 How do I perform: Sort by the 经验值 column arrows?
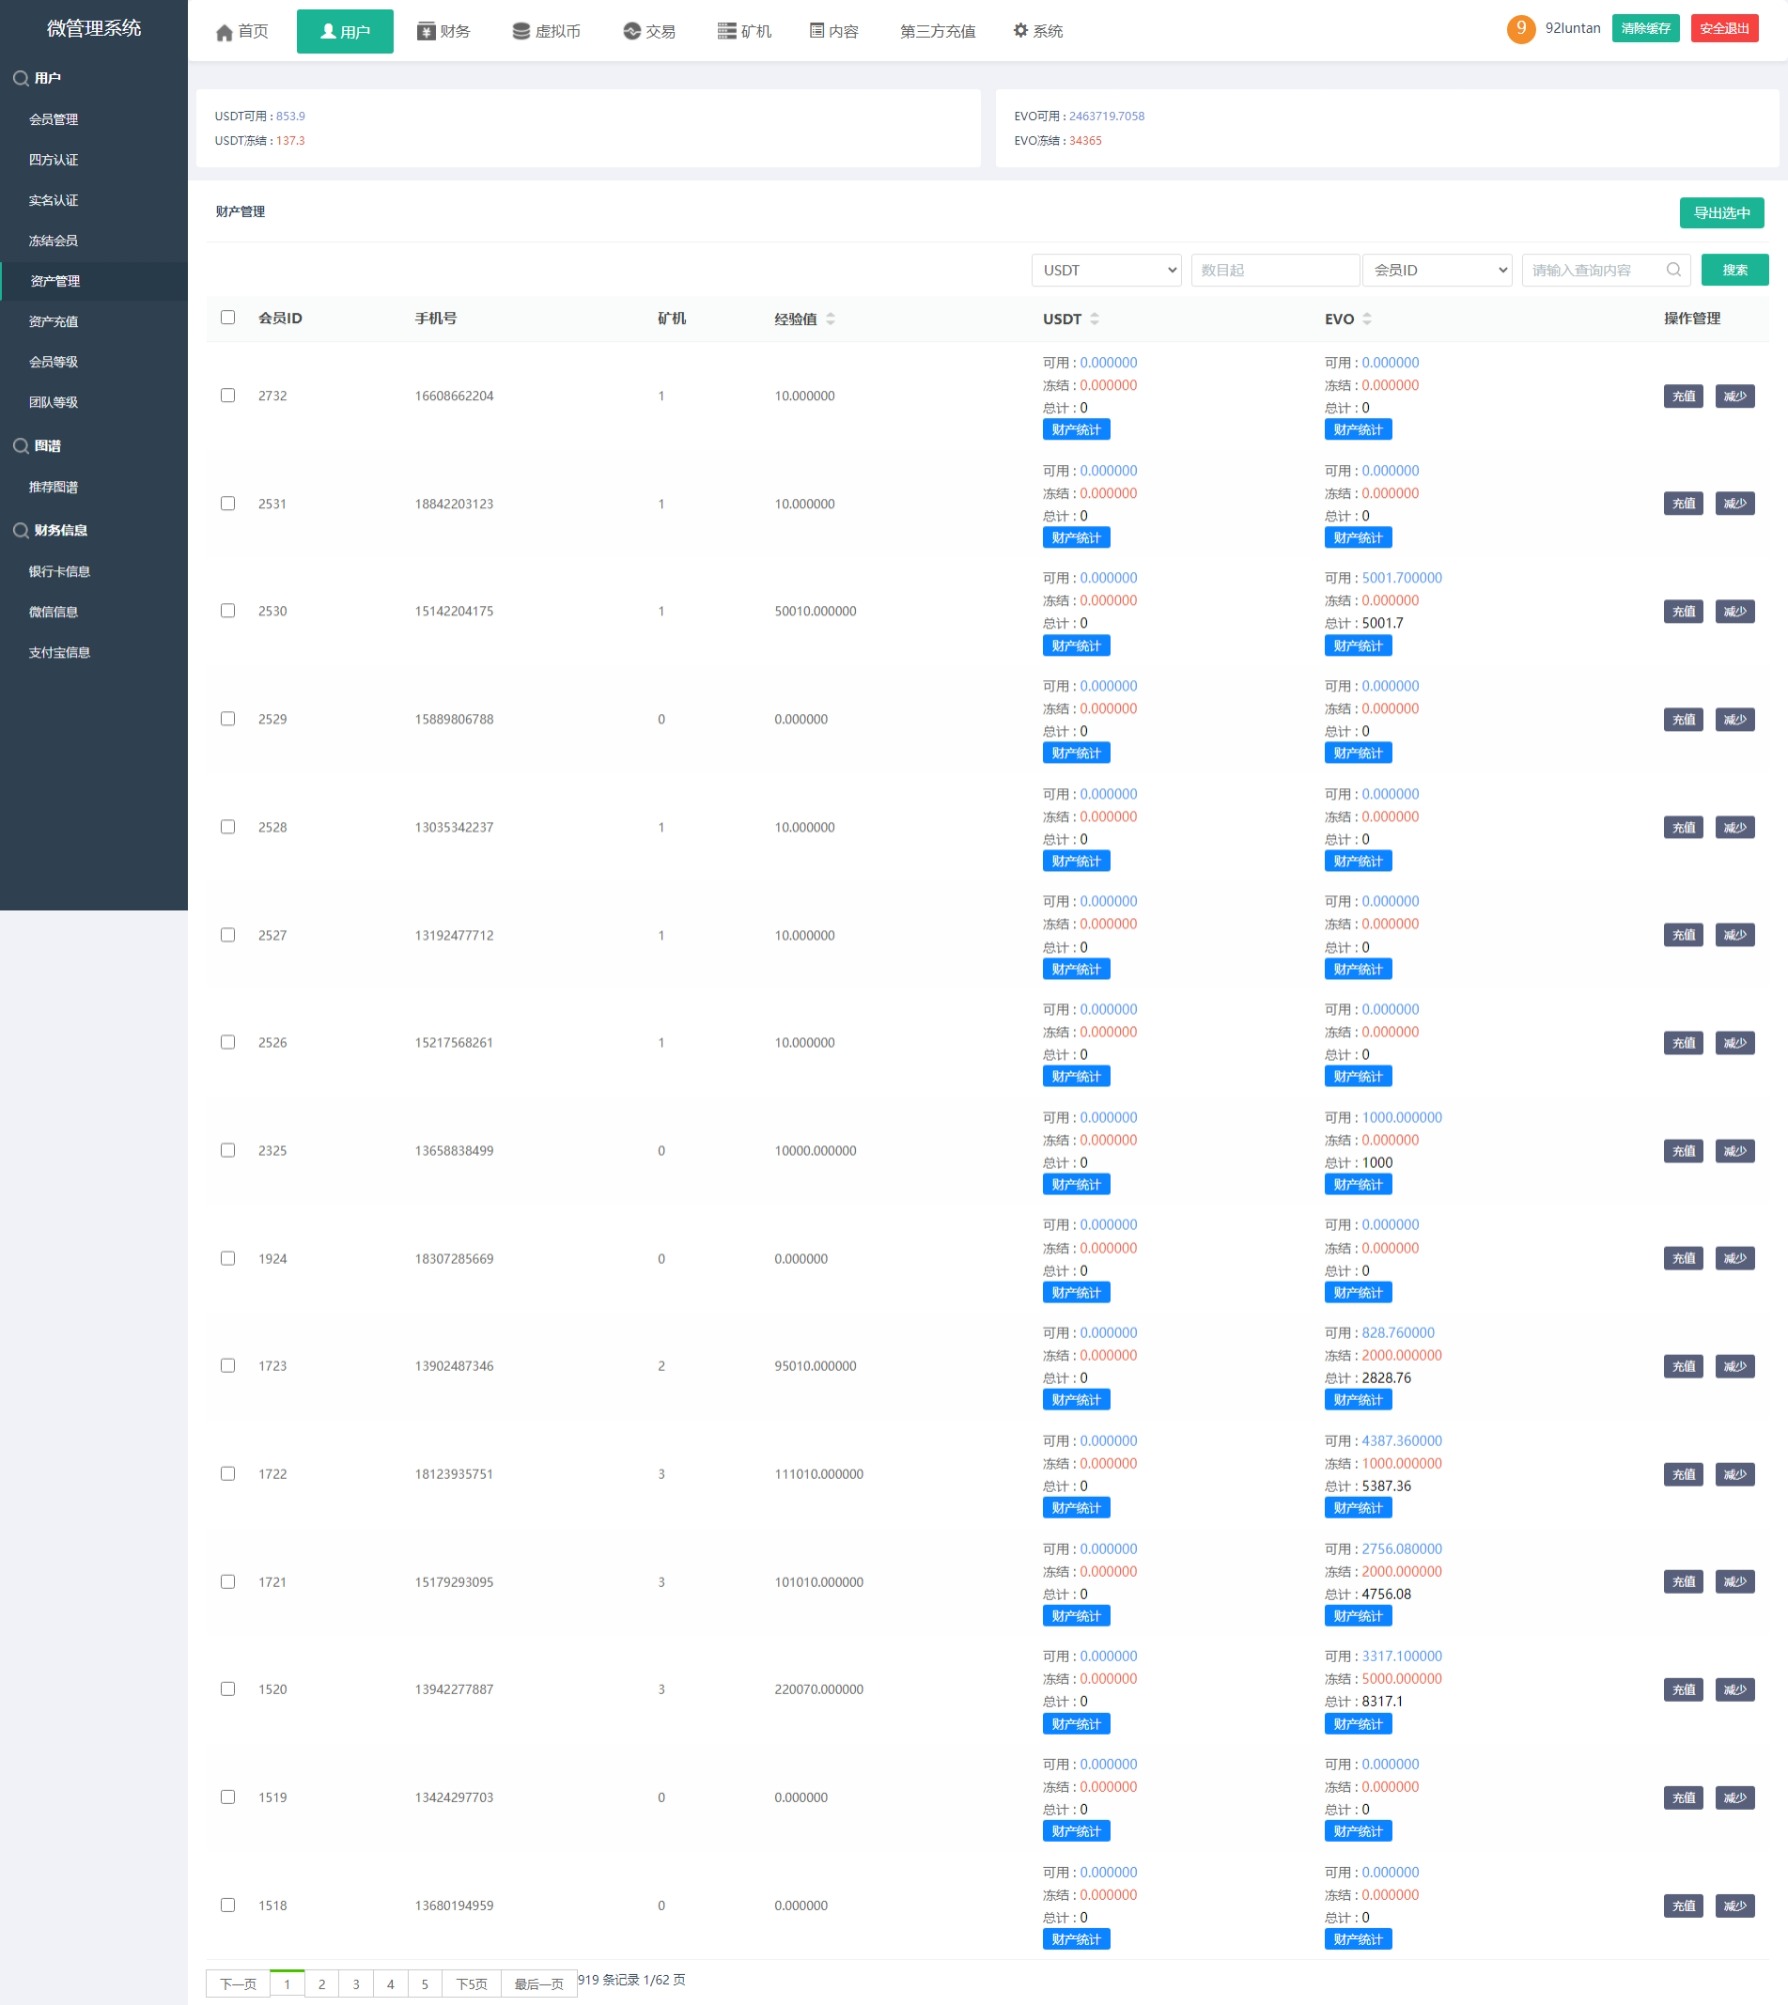[x=830, y=319]
